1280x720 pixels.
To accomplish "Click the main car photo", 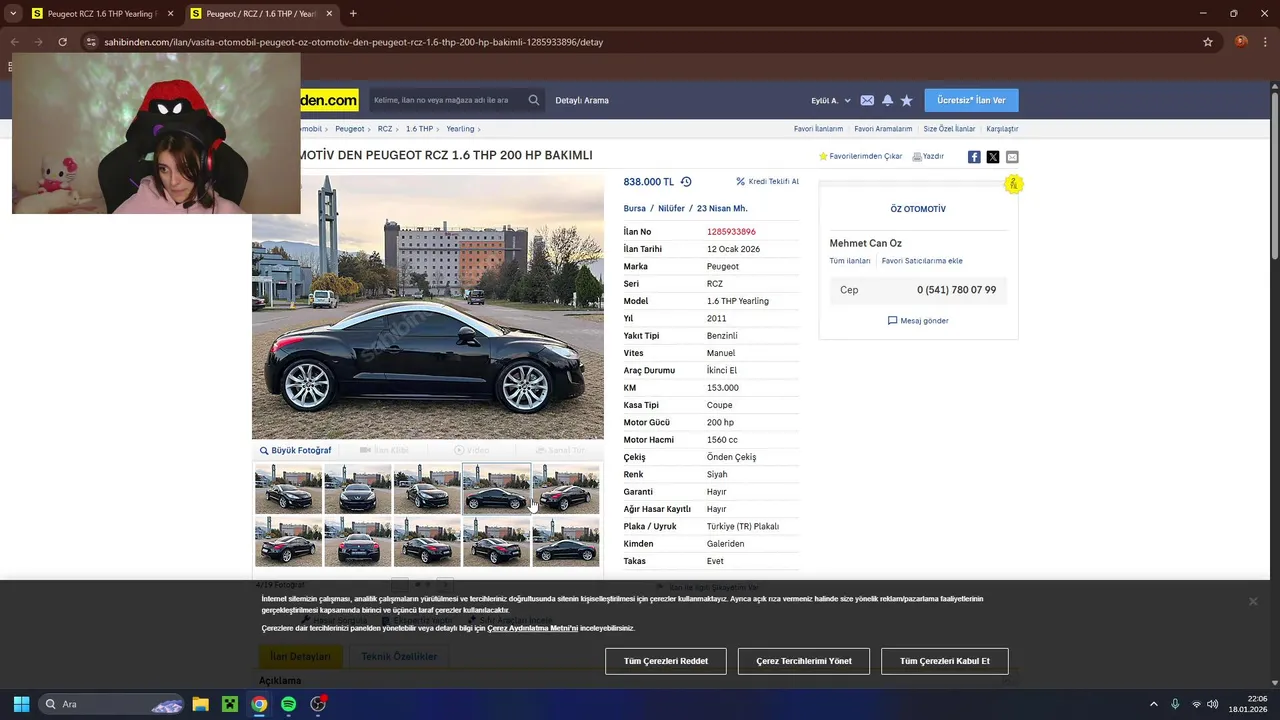I will [x=428, y=307].
